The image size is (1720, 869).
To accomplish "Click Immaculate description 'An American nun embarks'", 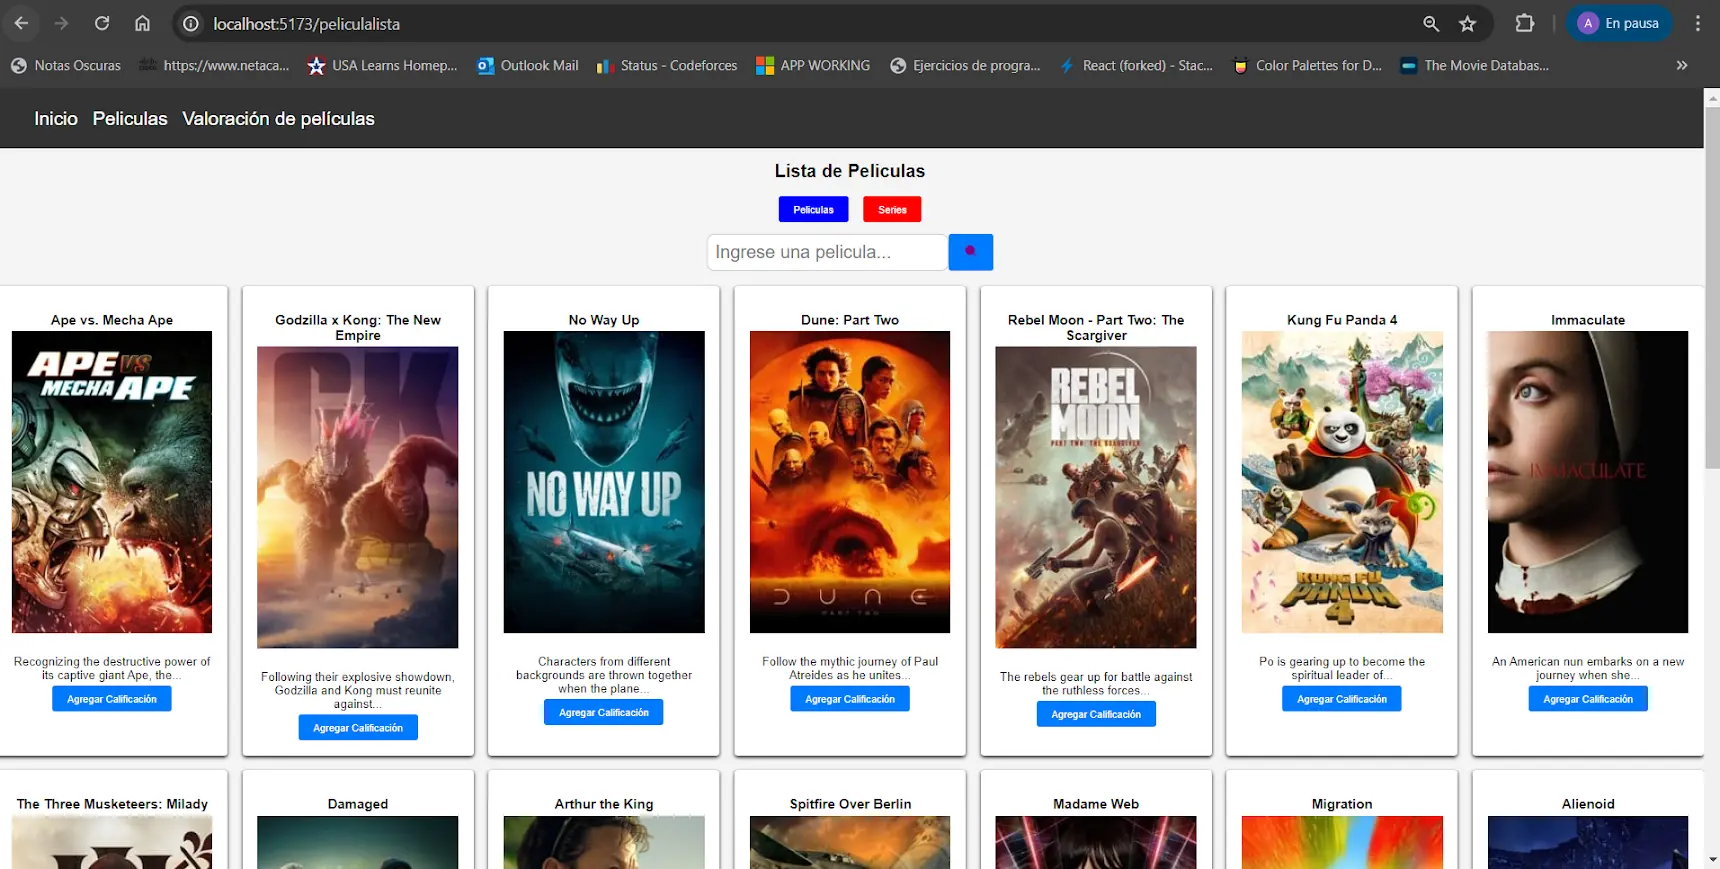I will point(1588,668).
